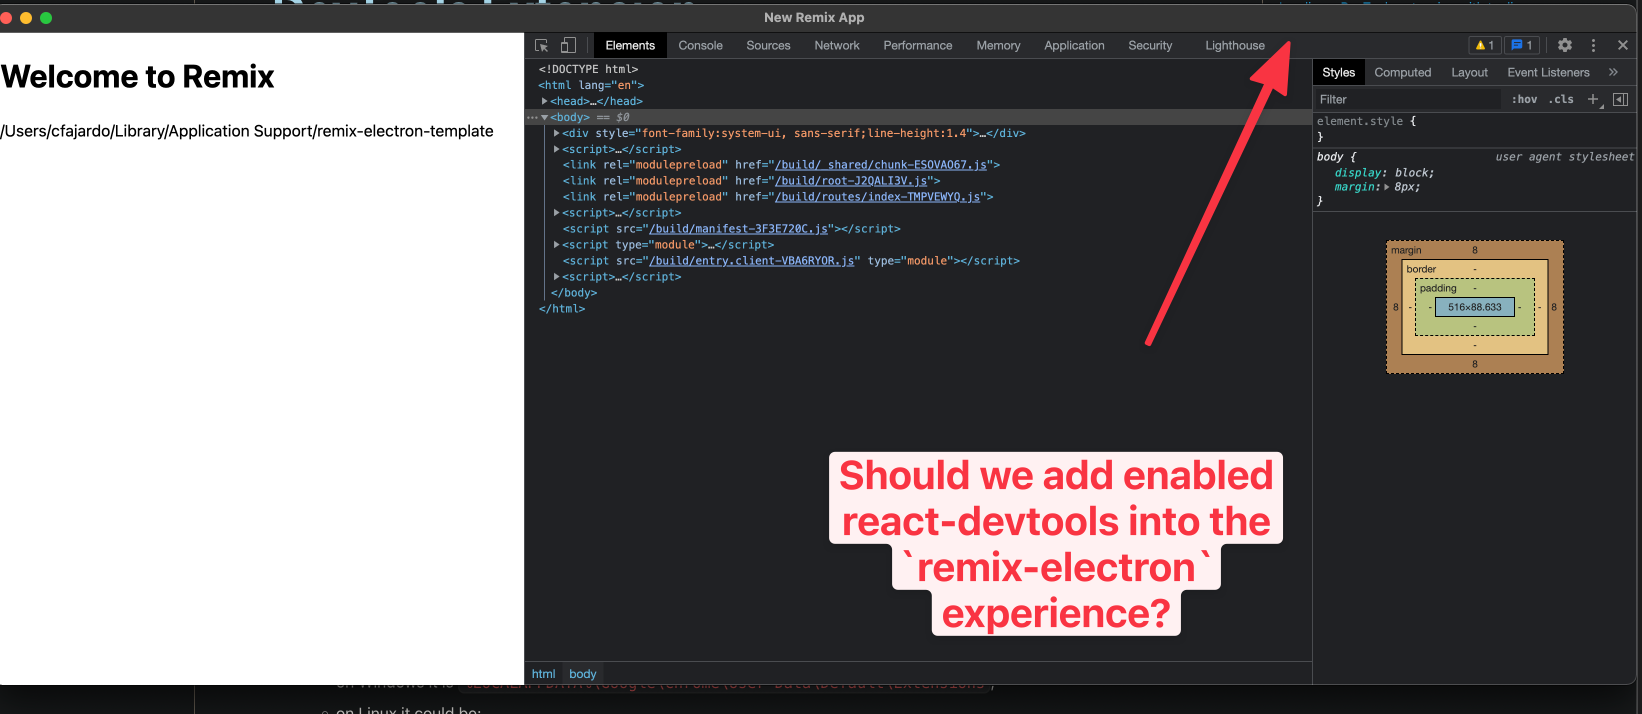Select the html breadcrumb item
The height and width of the screenshot is (714, 1642).
543,674
